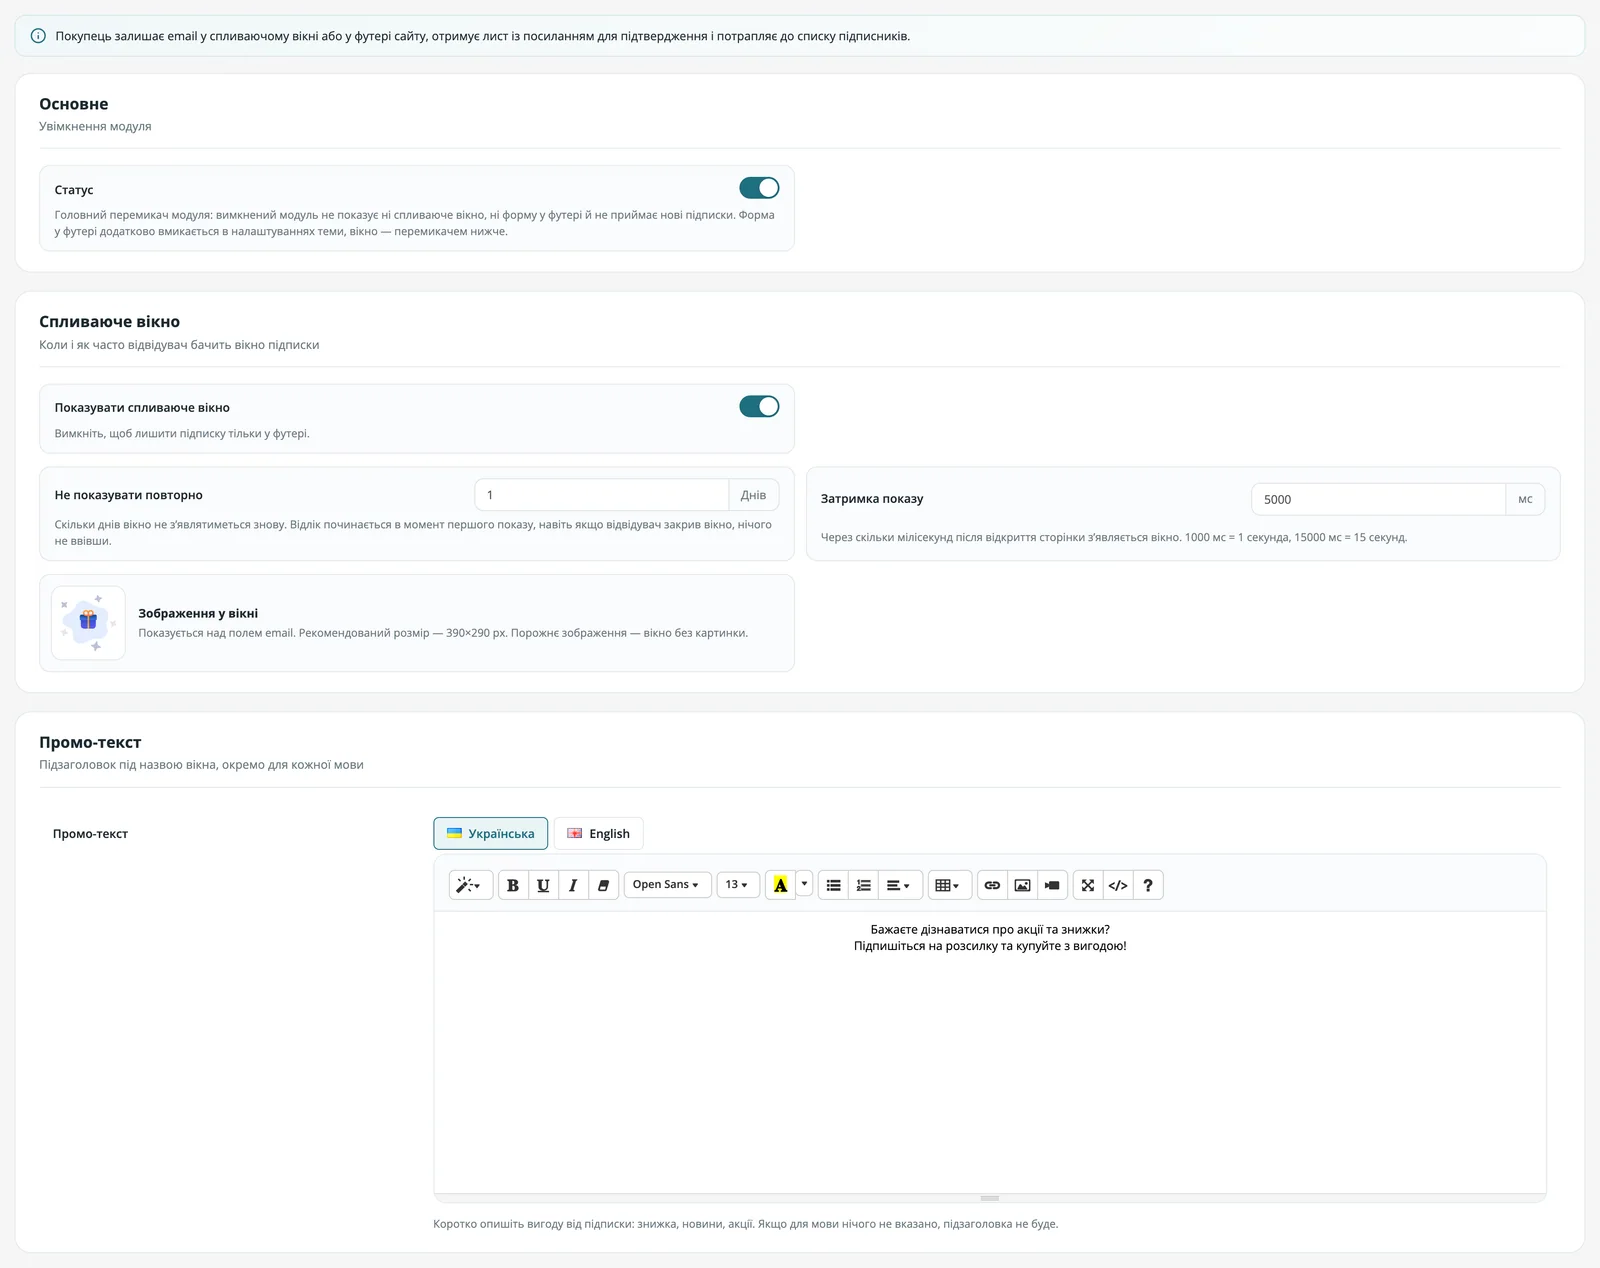Insert a numbered ordered list

[863, 885]
